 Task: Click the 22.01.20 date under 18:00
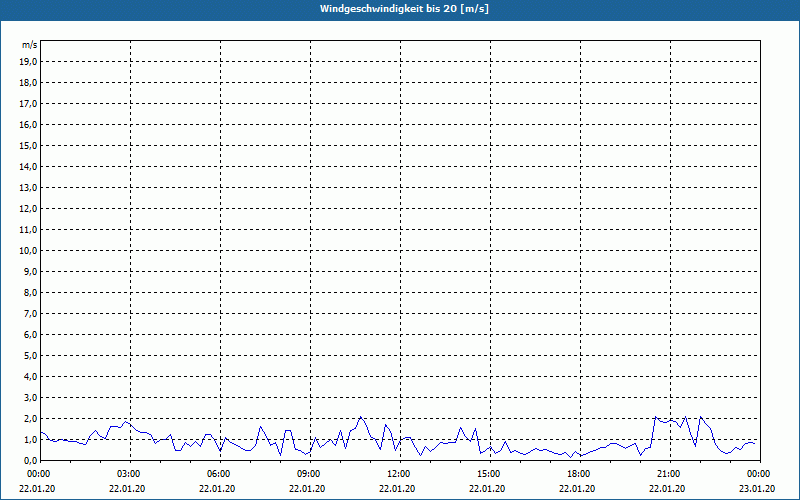point(577,489)
